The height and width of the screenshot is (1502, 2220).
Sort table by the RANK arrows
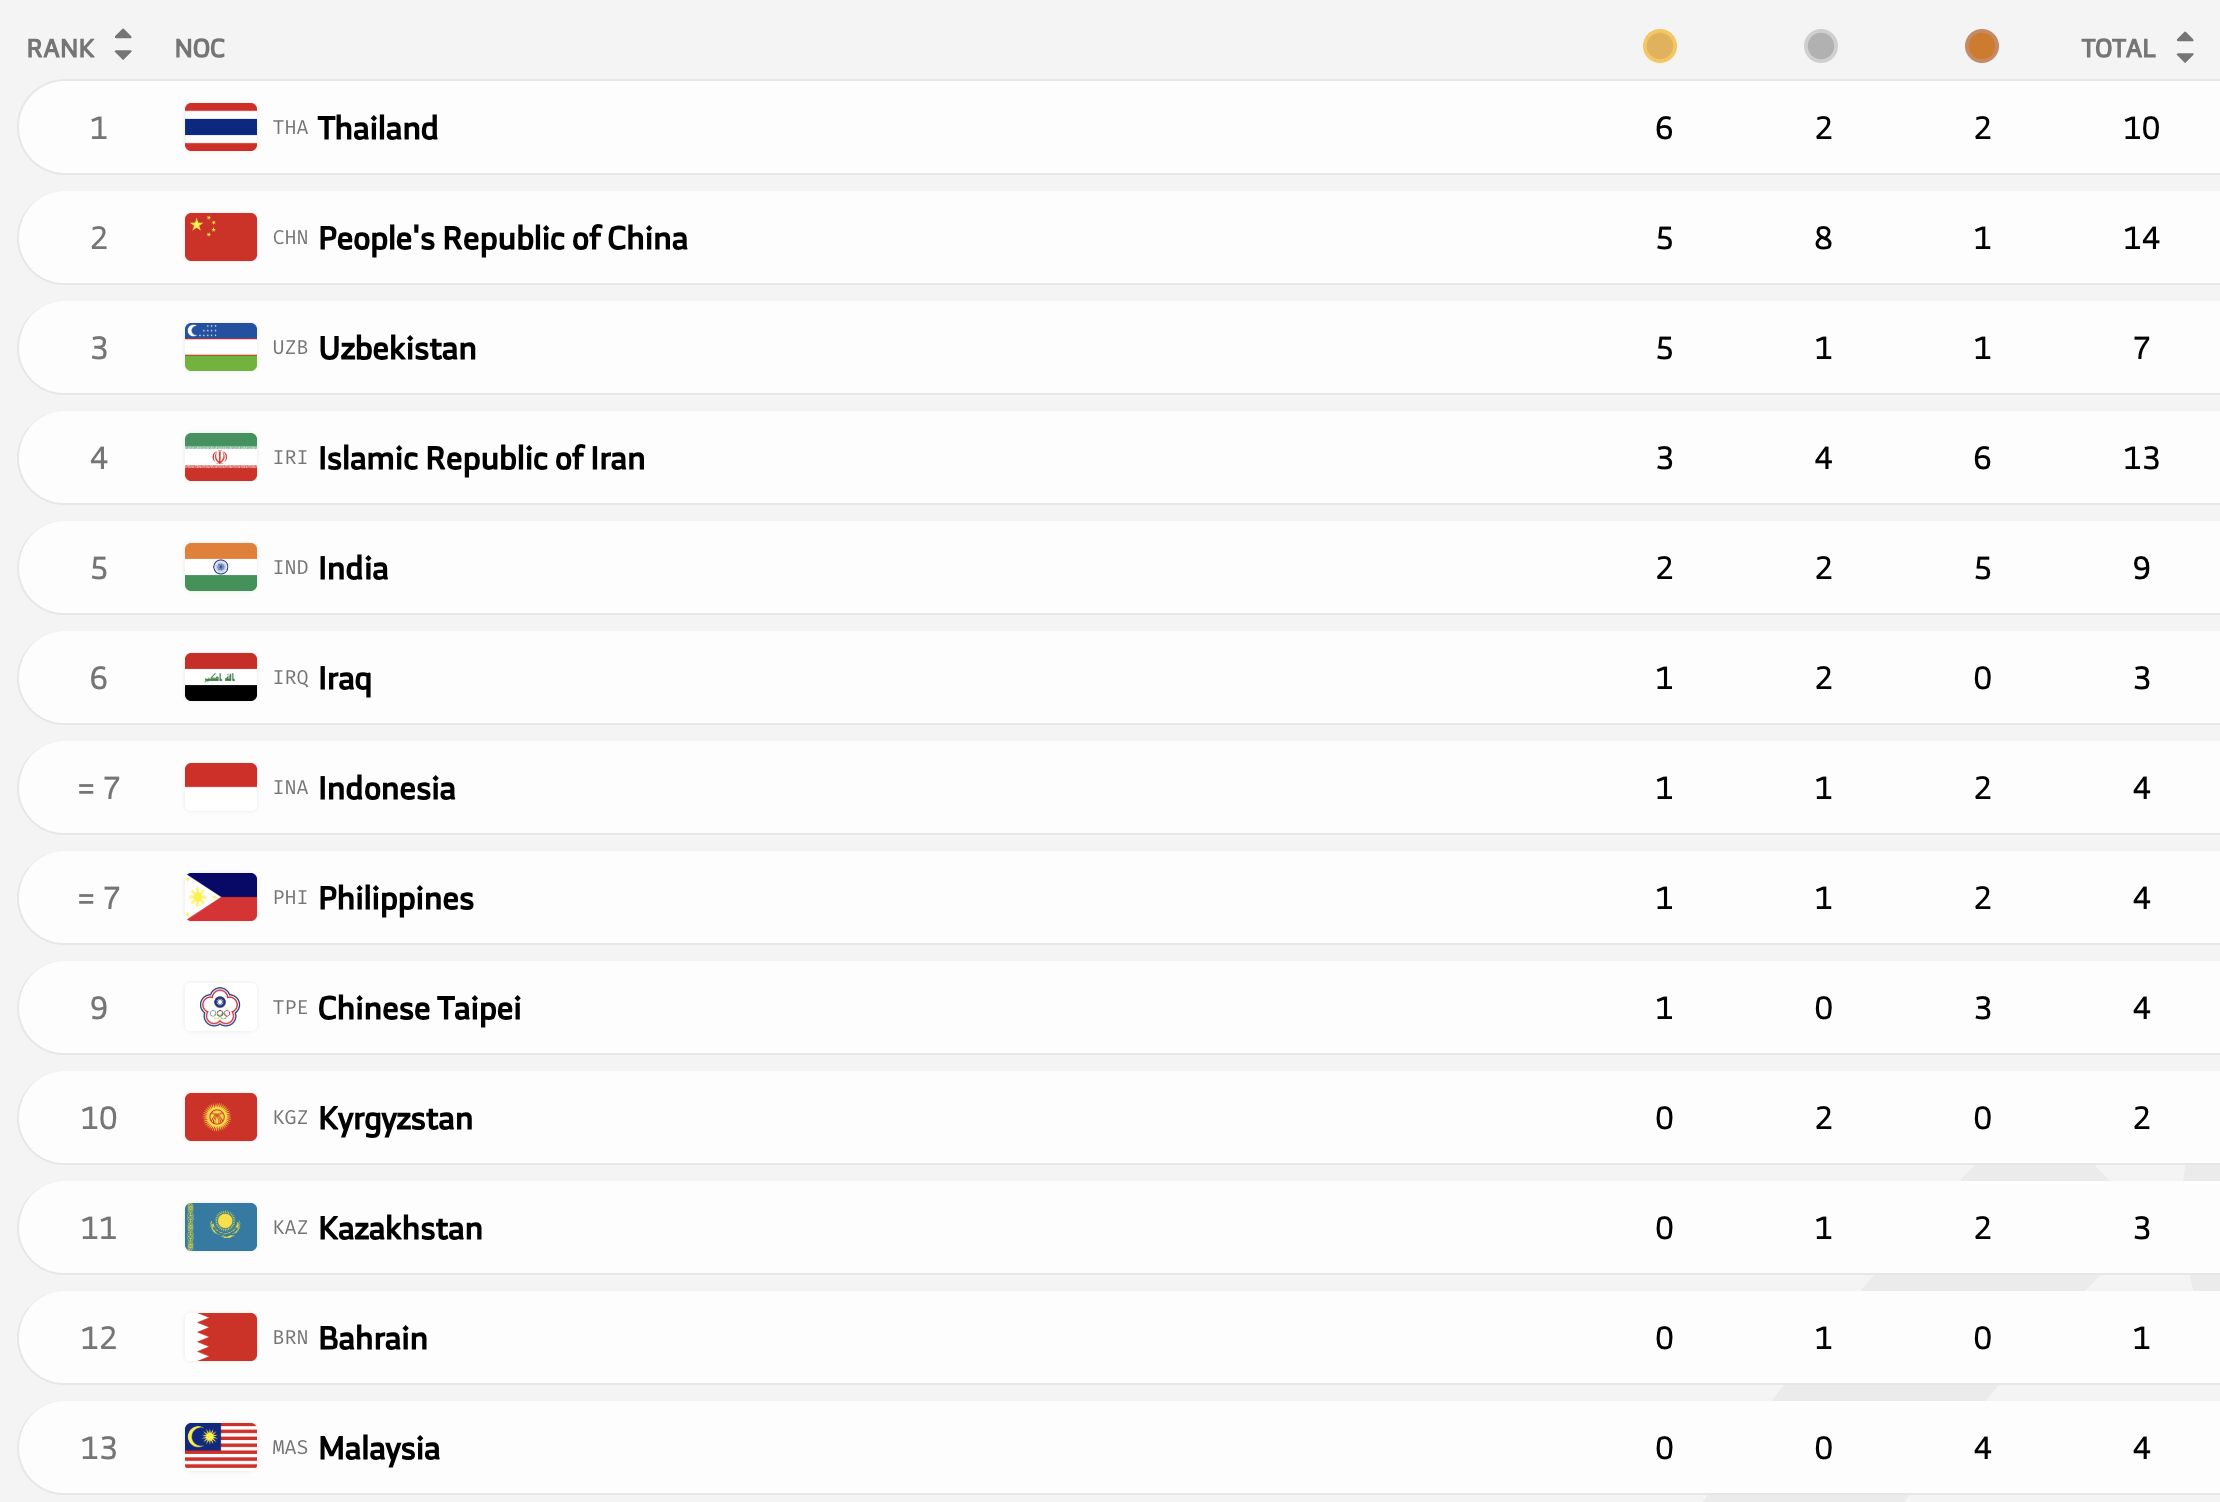point(123,45)
